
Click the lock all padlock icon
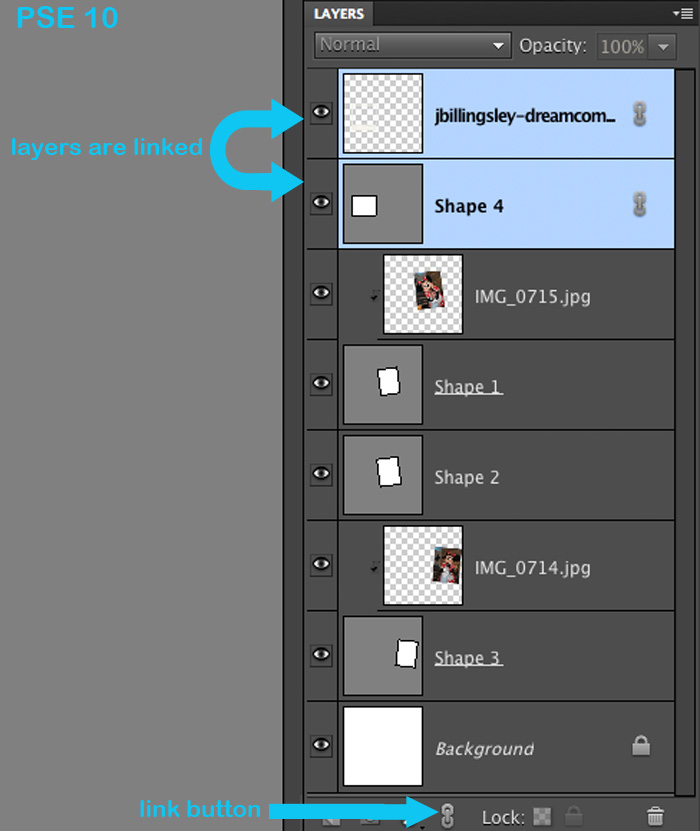click(574, 816)
